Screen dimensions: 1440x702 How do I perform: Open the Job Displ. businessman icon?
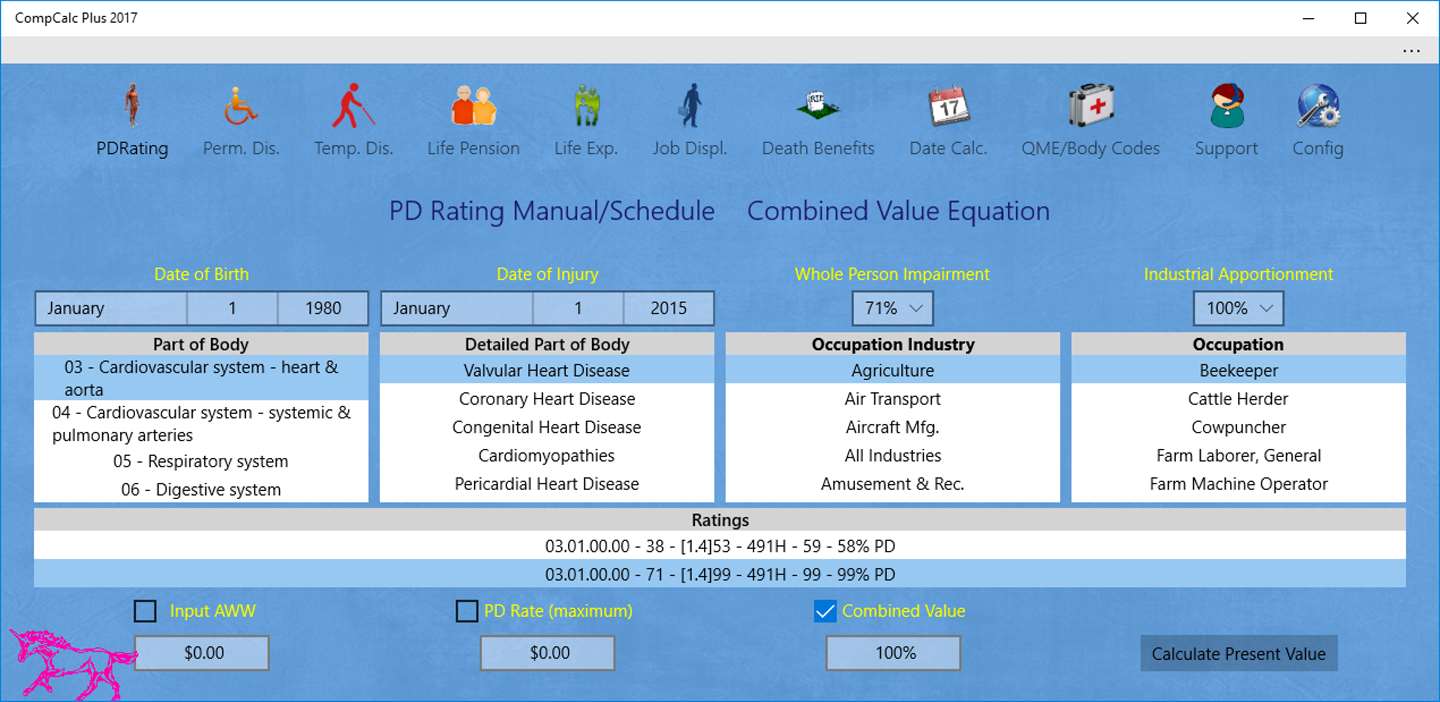(x=690, y=106)
